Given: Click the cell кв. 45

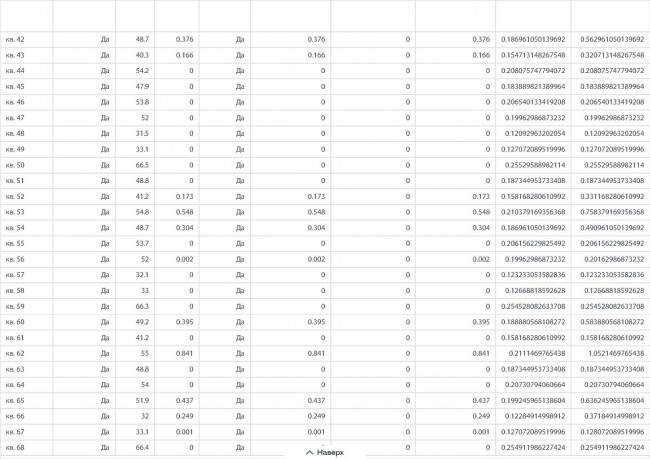Looking at the screenshot, I should coord(15,87).
